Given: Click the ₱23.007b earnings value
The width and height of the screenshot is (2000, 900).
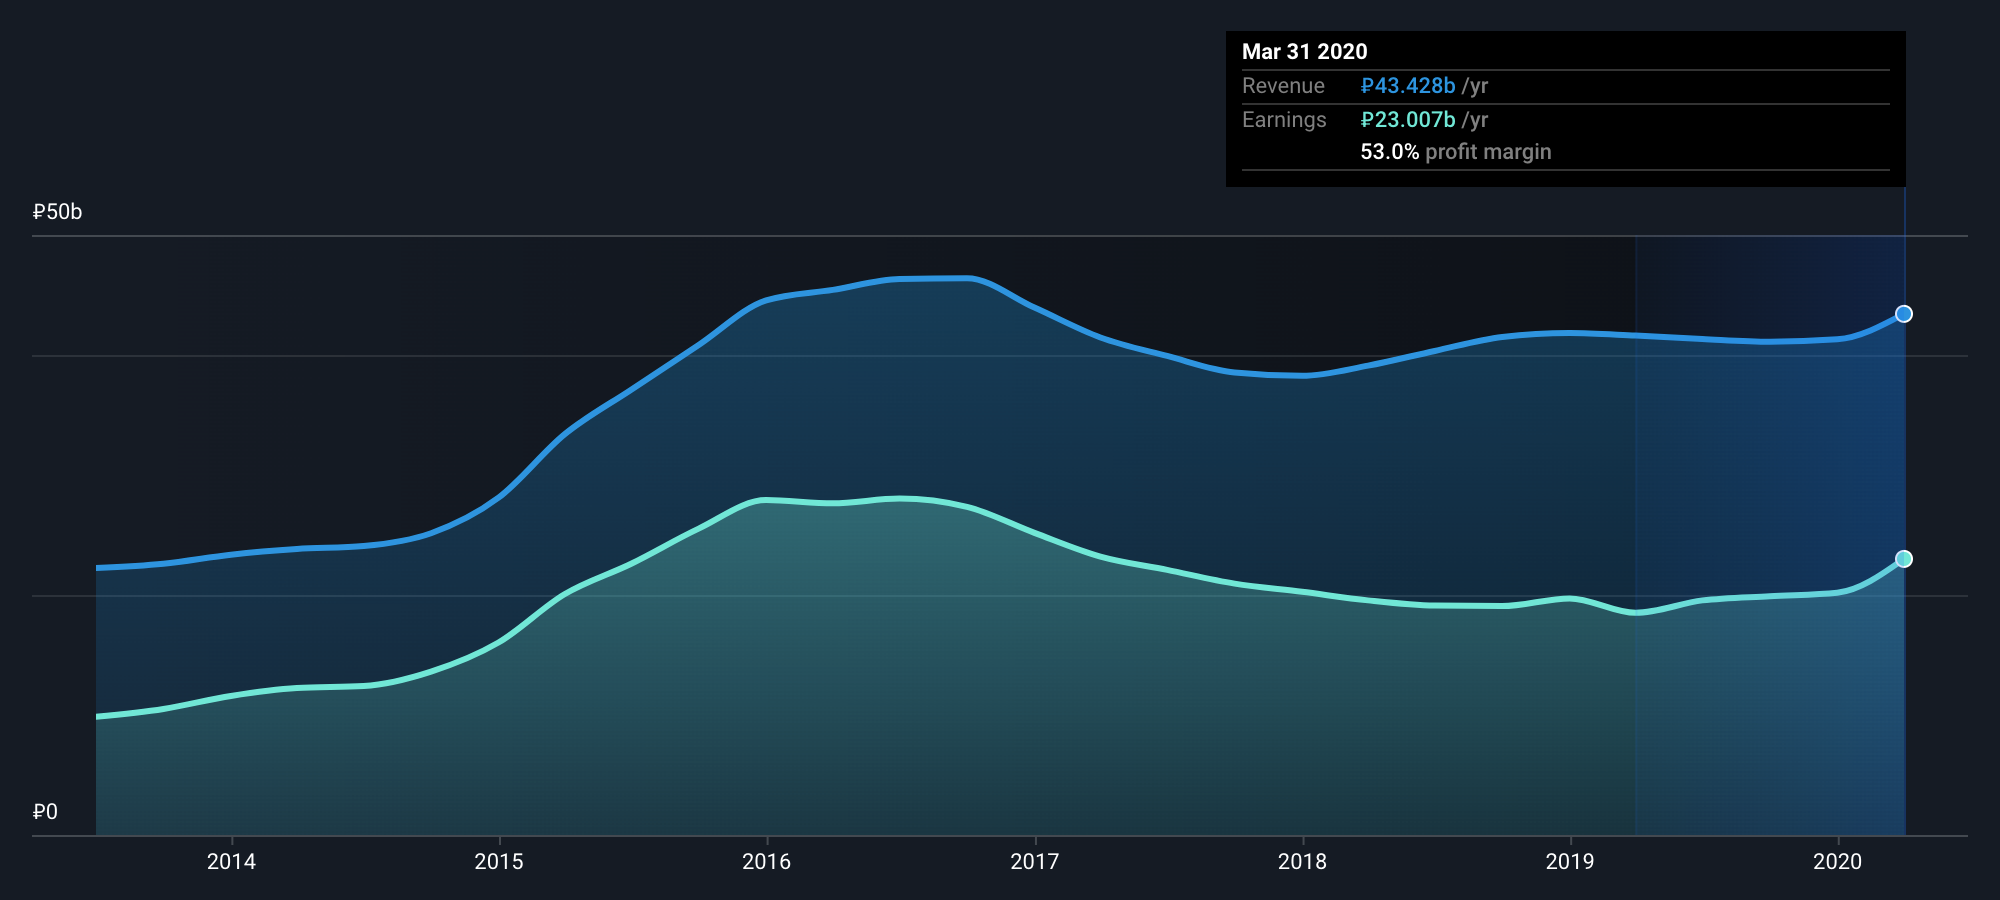Looking at the screenshot, I should point(1408,120).
